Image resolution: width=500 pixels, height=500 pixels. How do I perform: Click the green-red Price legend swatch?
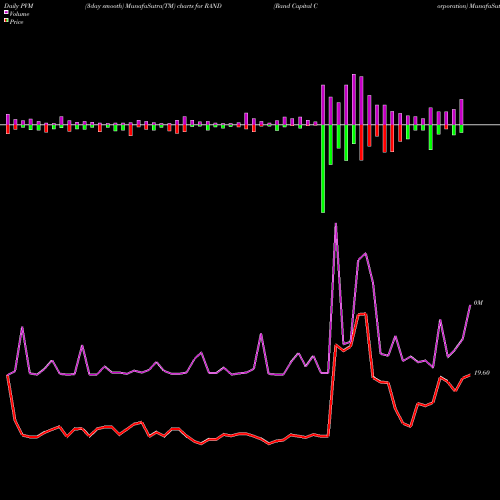pyautogui.click(x=6, y=21)
